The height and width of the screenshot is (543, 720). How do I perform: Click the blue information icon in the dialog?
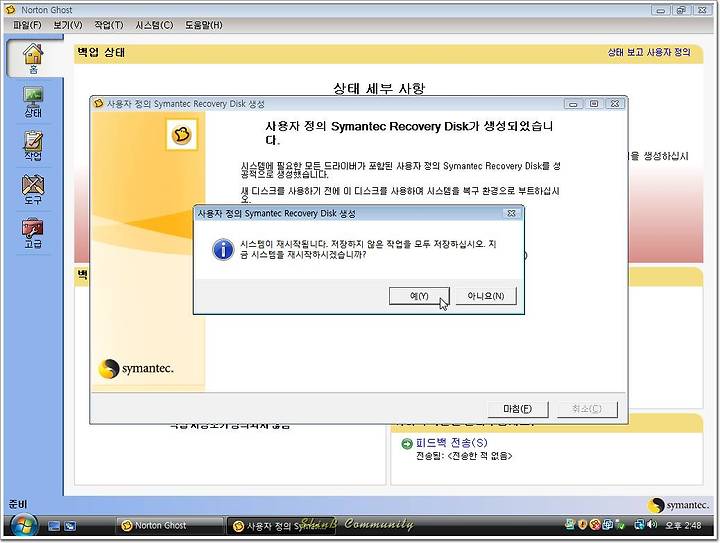223,249
